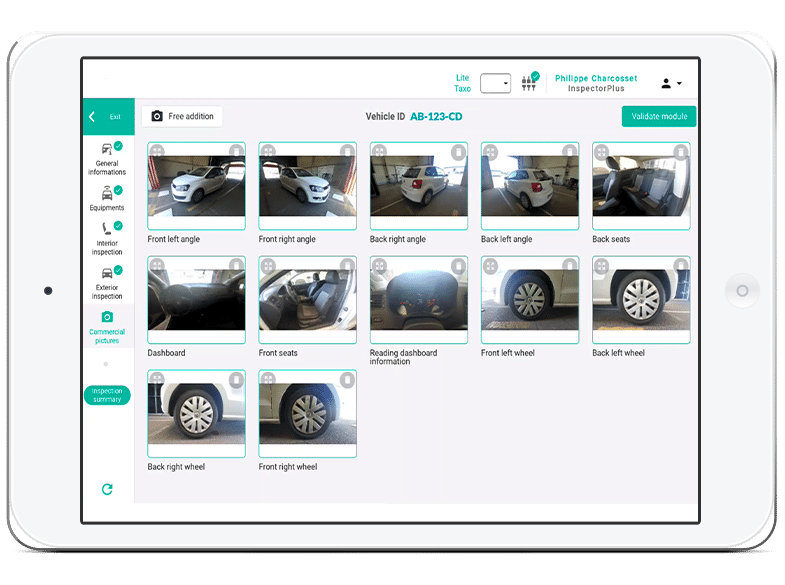Open Equipments section
Viewport: 785px width, 585px height.
[107, 198]
